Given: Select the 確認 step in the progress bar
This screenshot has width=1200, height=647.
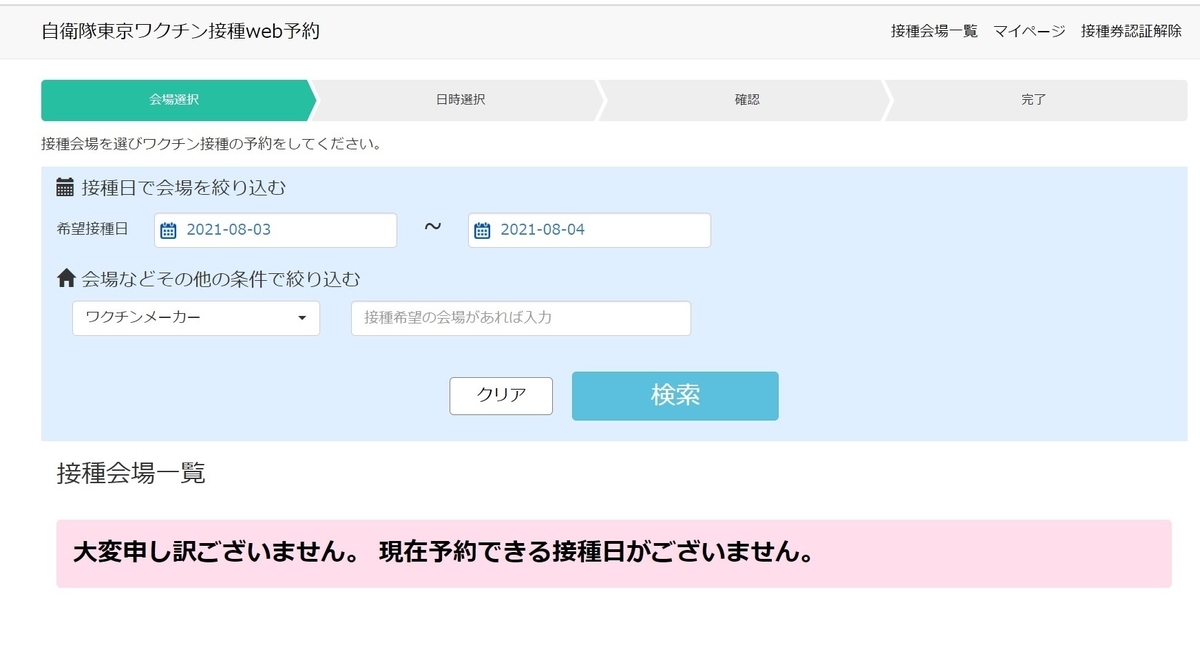Looking at the screenshot, I should point(747,100).
